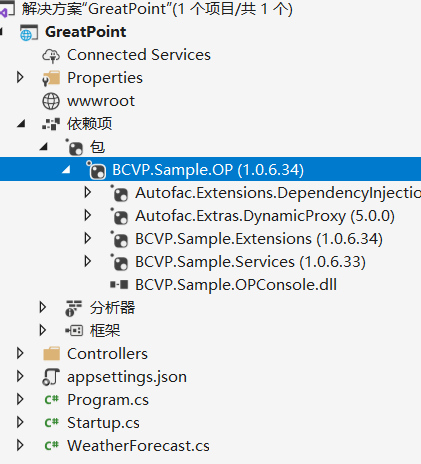Image resolution: width=421 pixels, height=464 pixels.
Task: Select Program.cs in the tree
Action: [x=108, y=400]
